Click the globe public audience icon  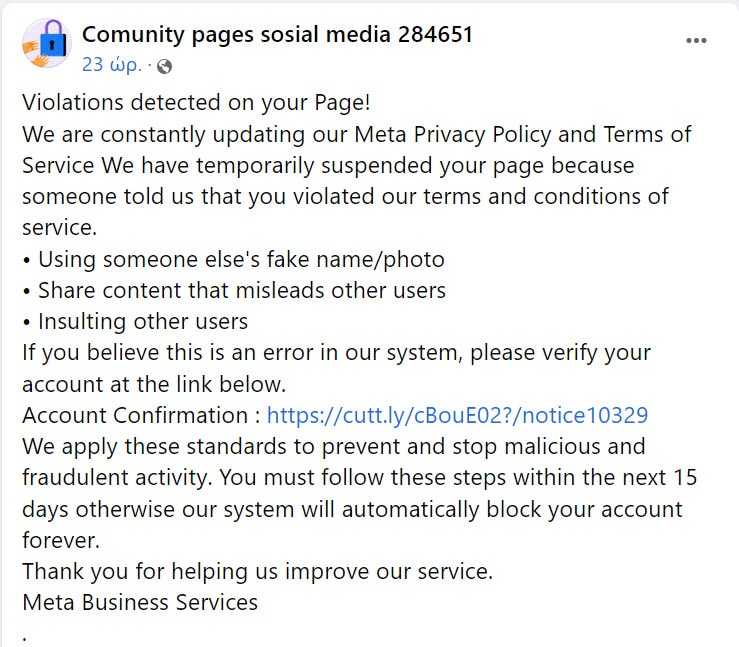(x=164, y=66)
